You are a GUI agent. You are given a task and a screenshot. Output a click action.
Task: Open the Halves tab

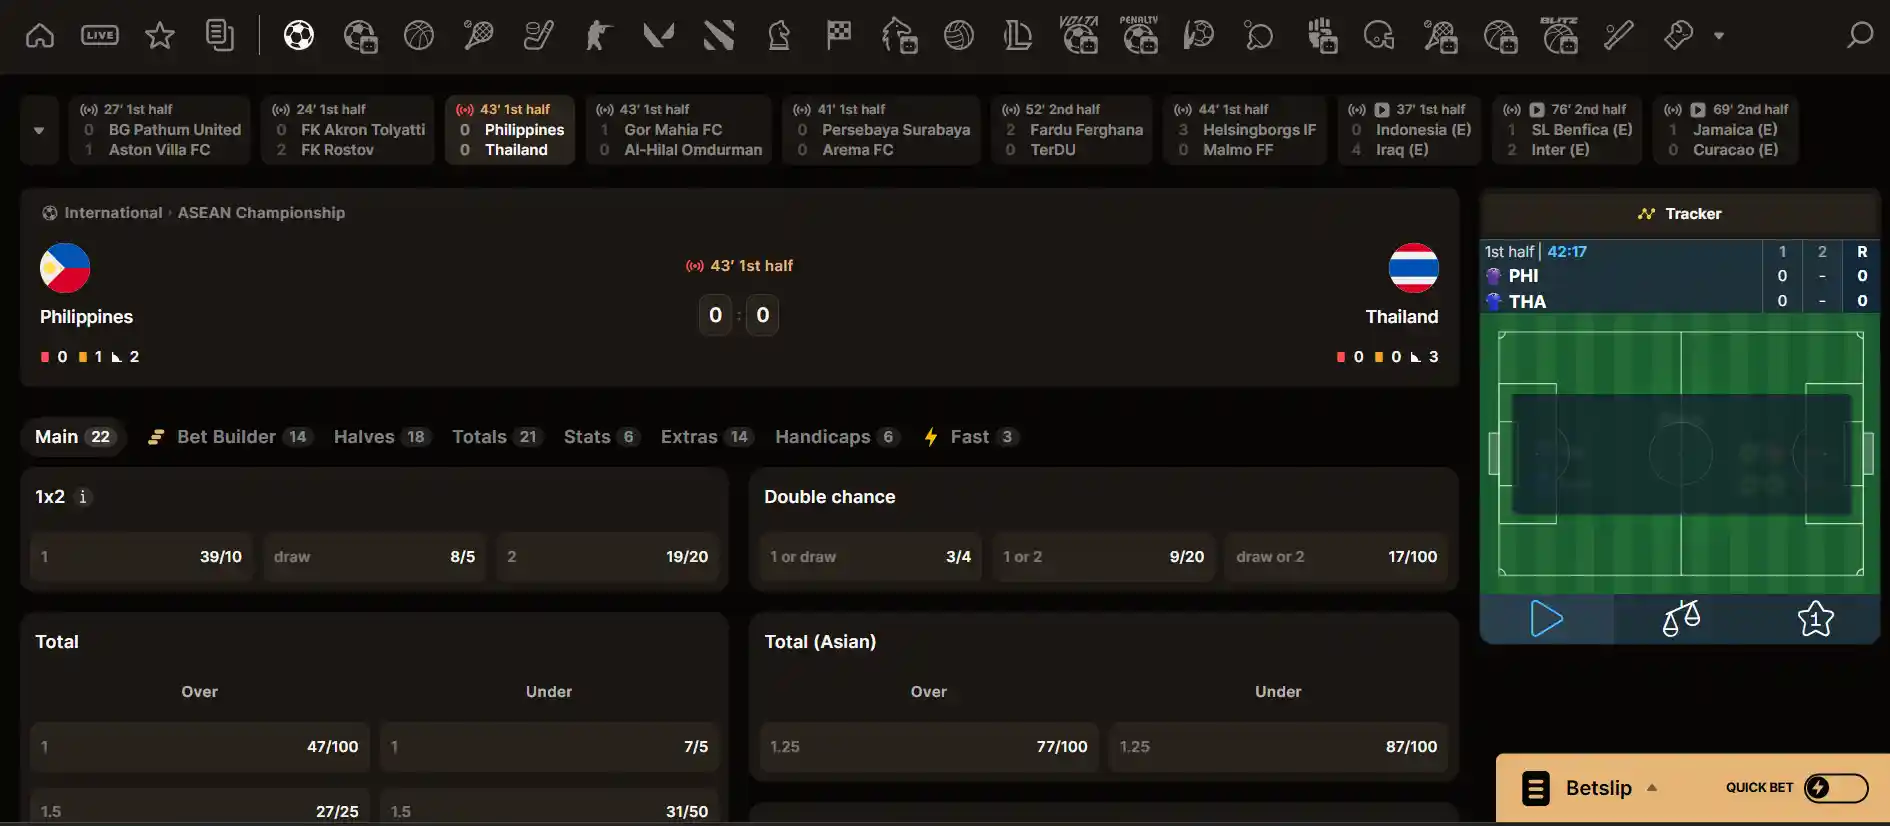click(381, 437)
